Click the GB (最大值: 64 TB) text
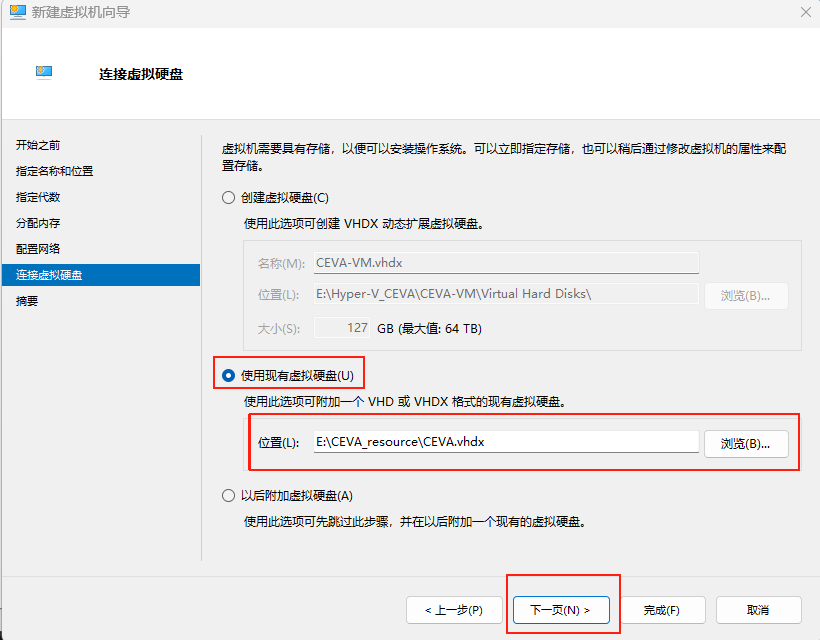 429,328
